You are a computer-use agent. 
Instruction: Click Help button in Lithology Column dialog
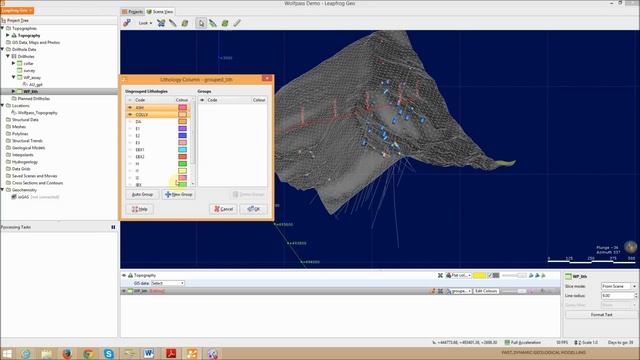(140, 209)
